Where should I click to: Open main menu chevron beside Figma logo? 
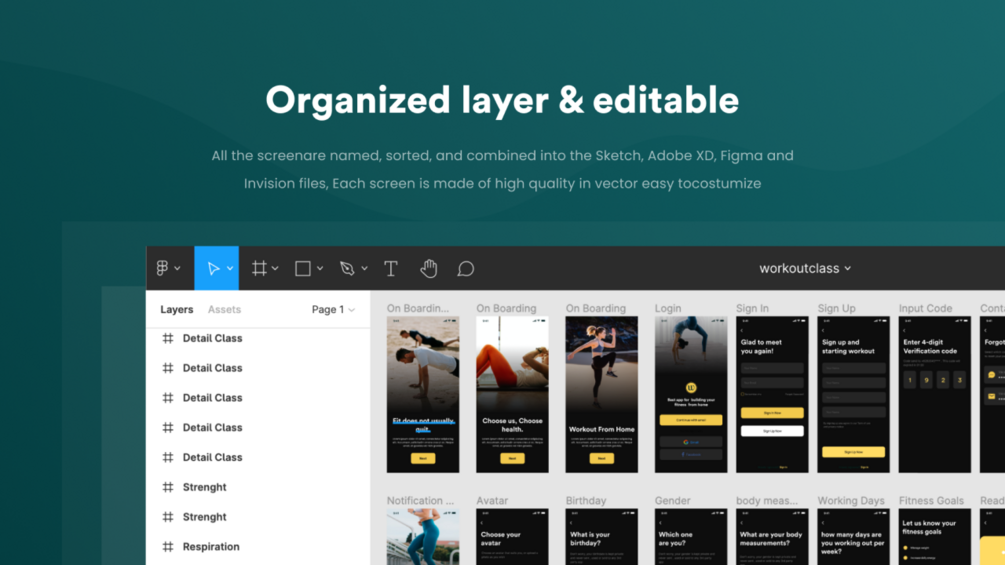(x=178, y=268)
